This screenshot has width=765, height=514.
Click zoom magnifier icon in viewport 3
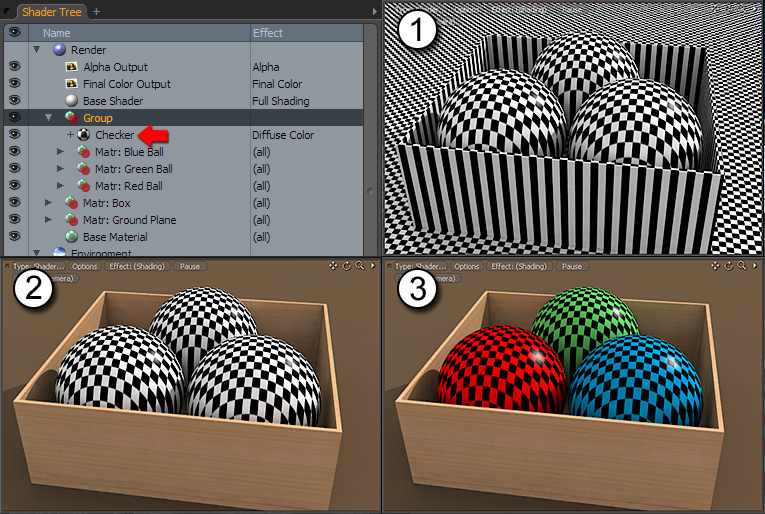pos(741,267)
